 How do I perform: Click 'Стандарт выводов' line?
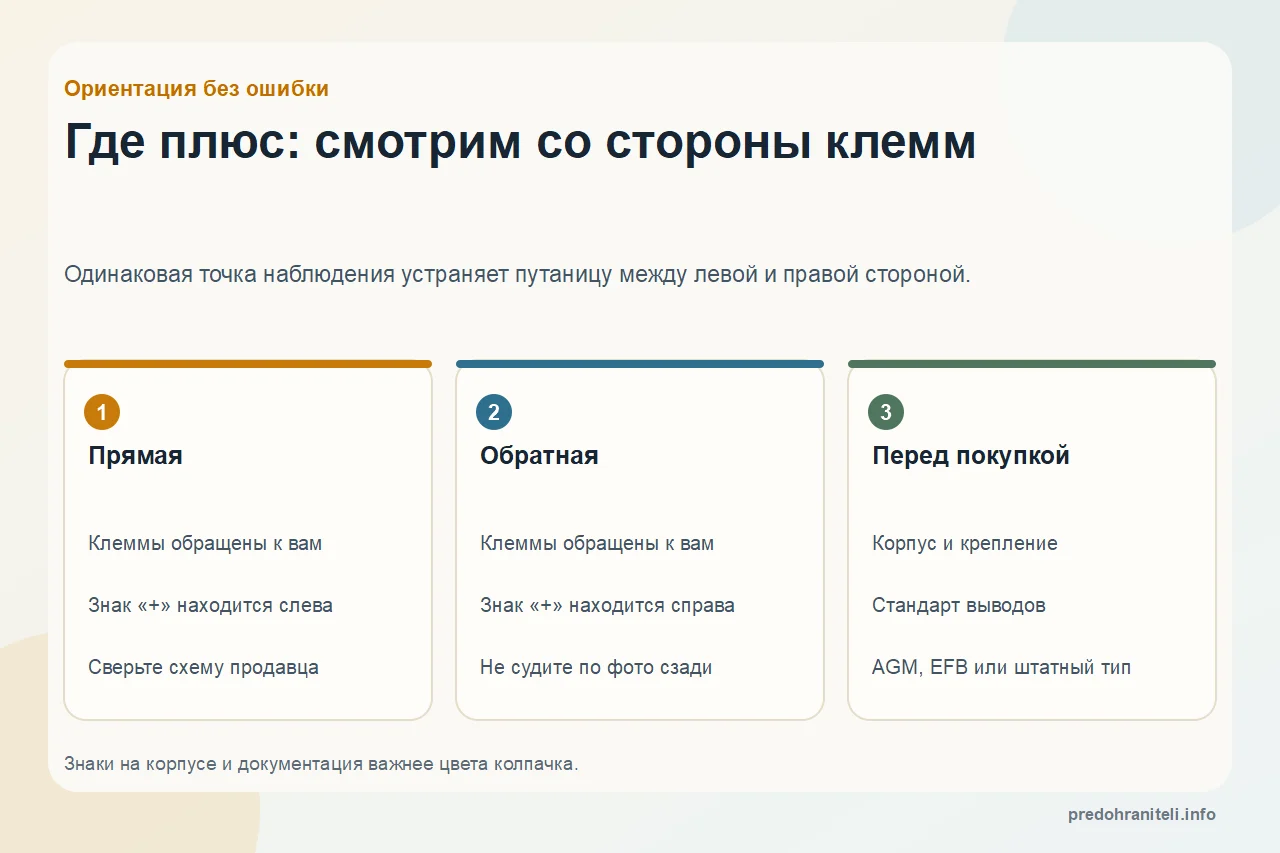coord(959,606)
